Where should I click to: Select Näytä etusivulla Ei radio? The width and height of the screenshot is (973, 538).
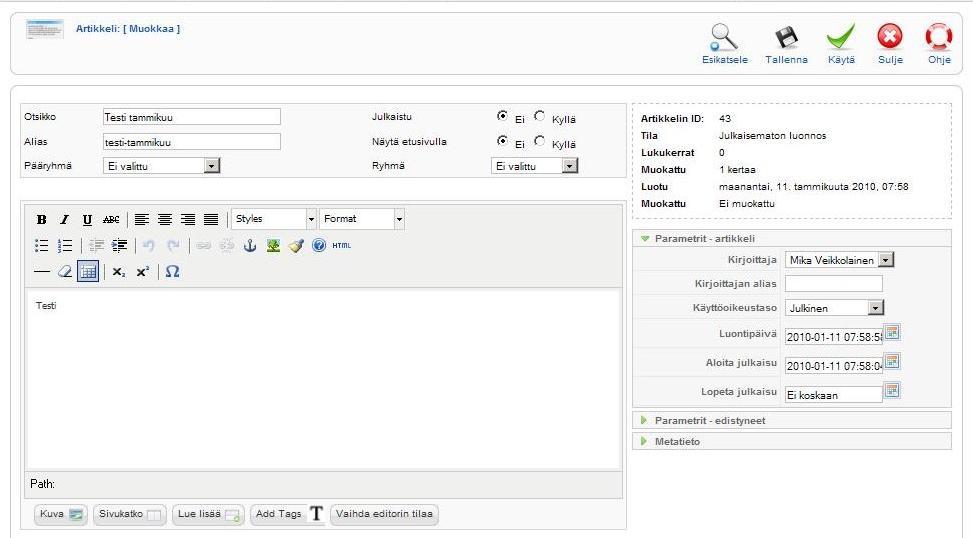point(502,141)
